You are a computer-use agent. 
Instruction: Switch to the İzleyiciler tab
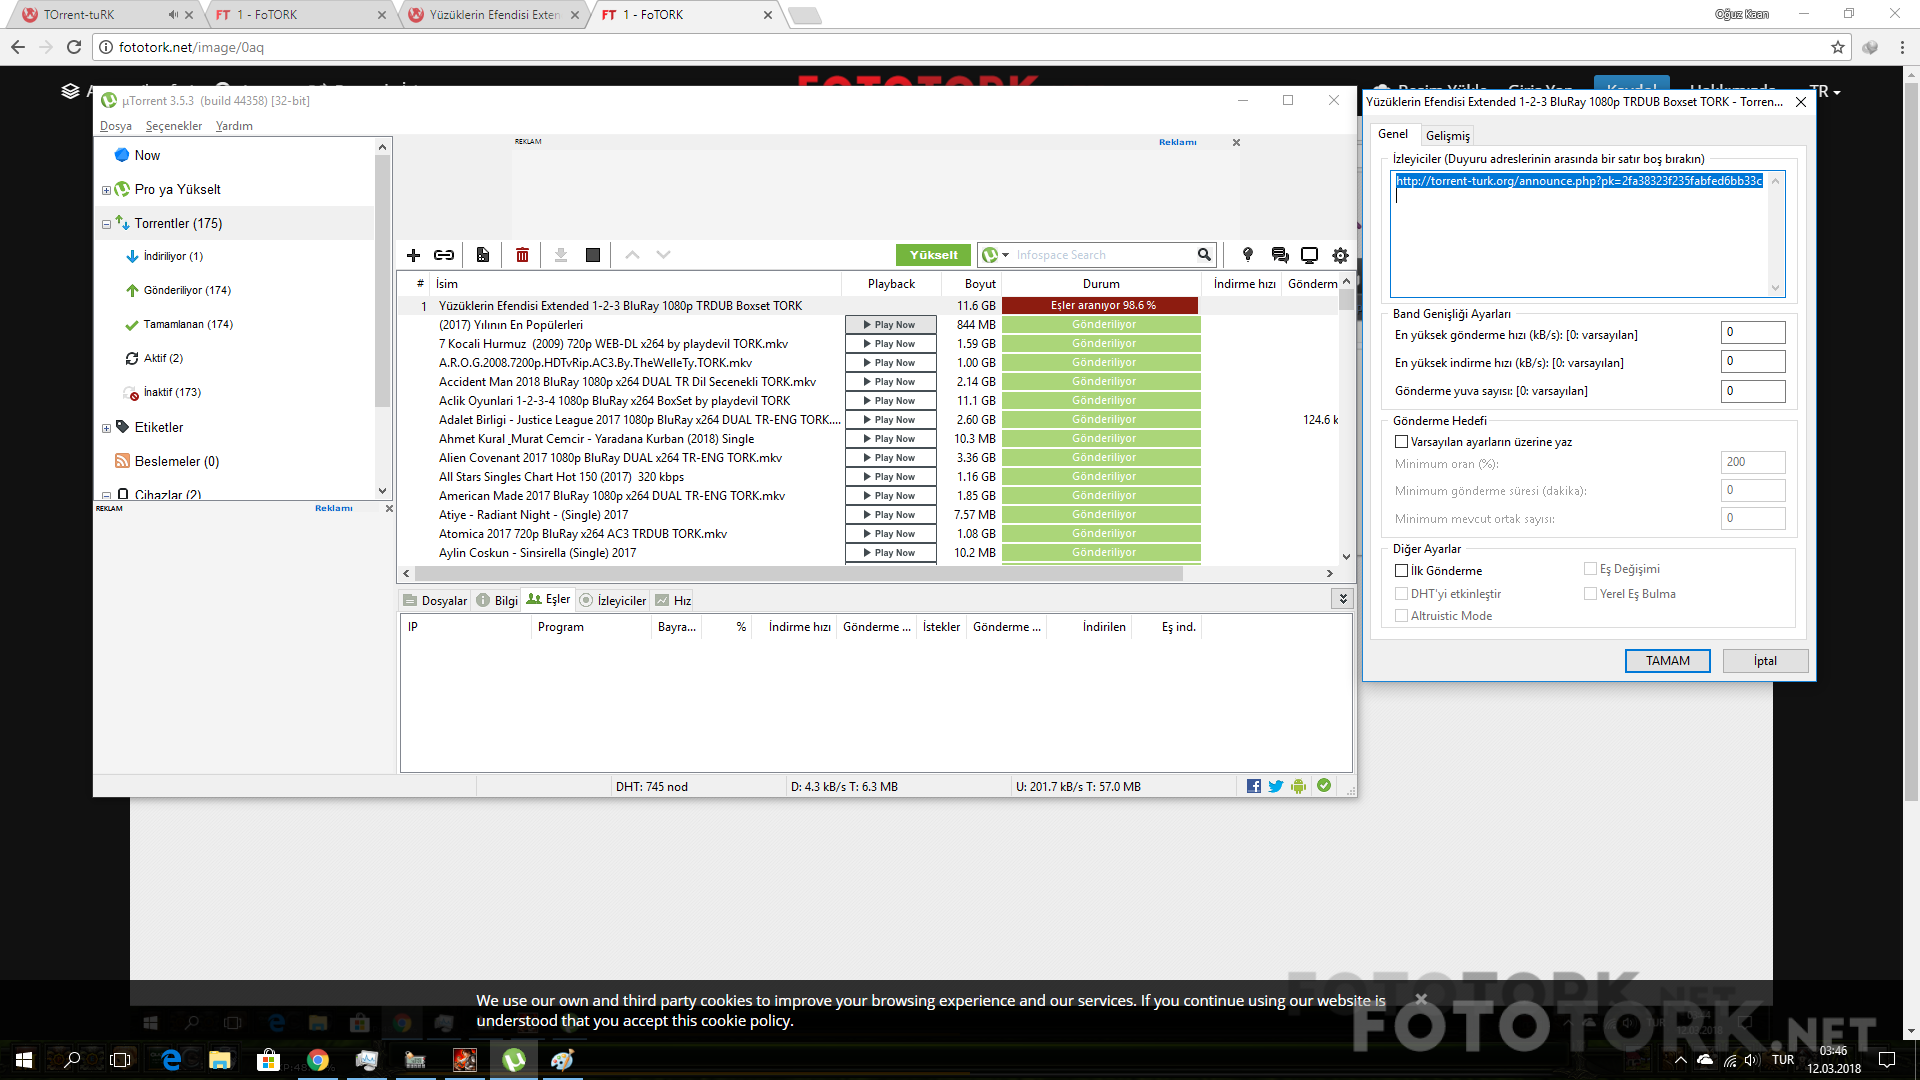[613, 600]
